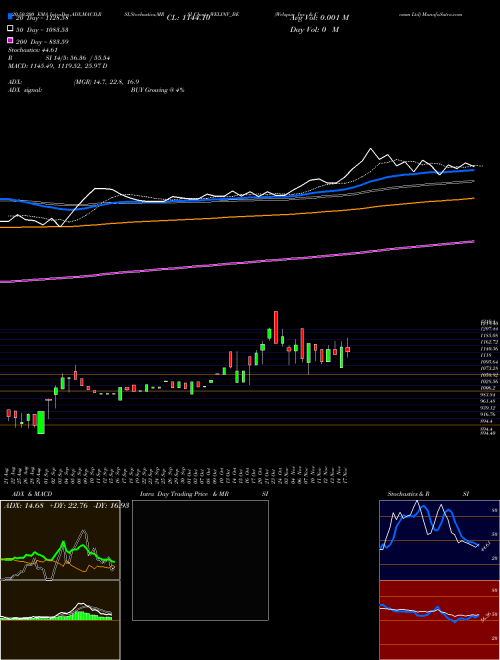Image resolution: width=500 pixels, height=660 pixels.
Task: Click the '(MGR) 14.7, 22.8, 16.9' ADX values
Action: [x=106, y=82]
